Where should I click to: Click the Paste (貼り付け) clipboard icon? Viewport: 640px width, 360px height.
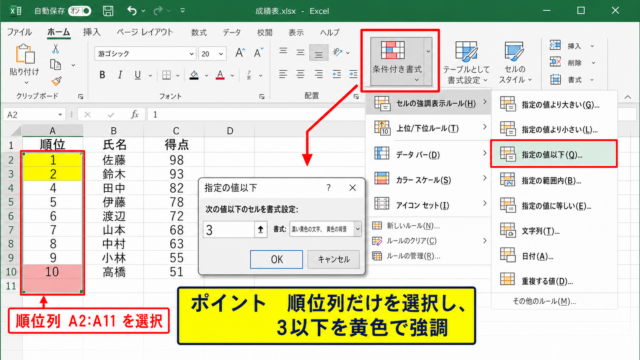24,55
